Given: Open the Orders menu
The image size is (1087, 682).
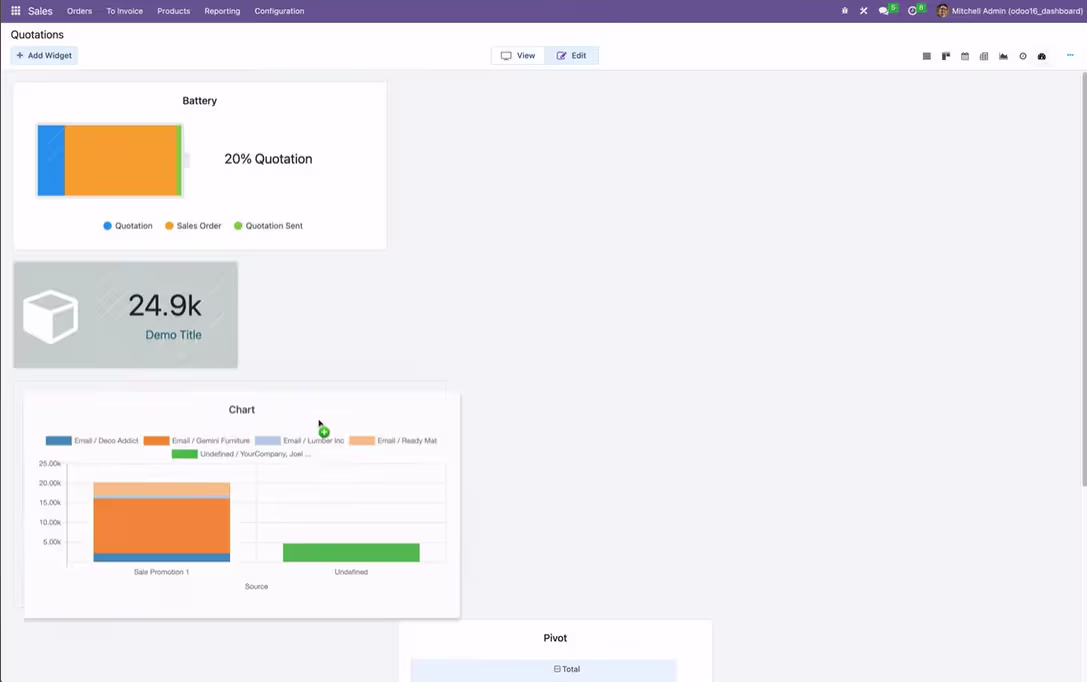Looking at the screenshot, I should (79, 11).
